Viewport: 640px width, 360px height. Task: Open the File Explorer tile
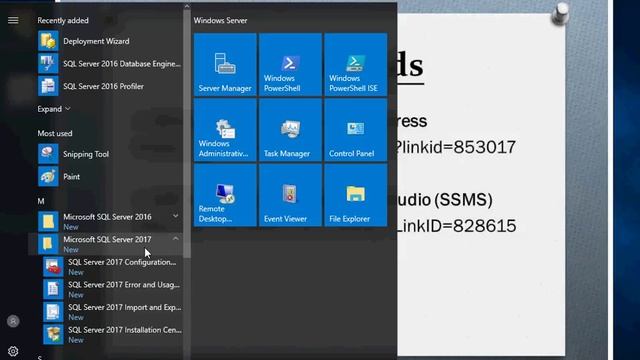point(356,195)
